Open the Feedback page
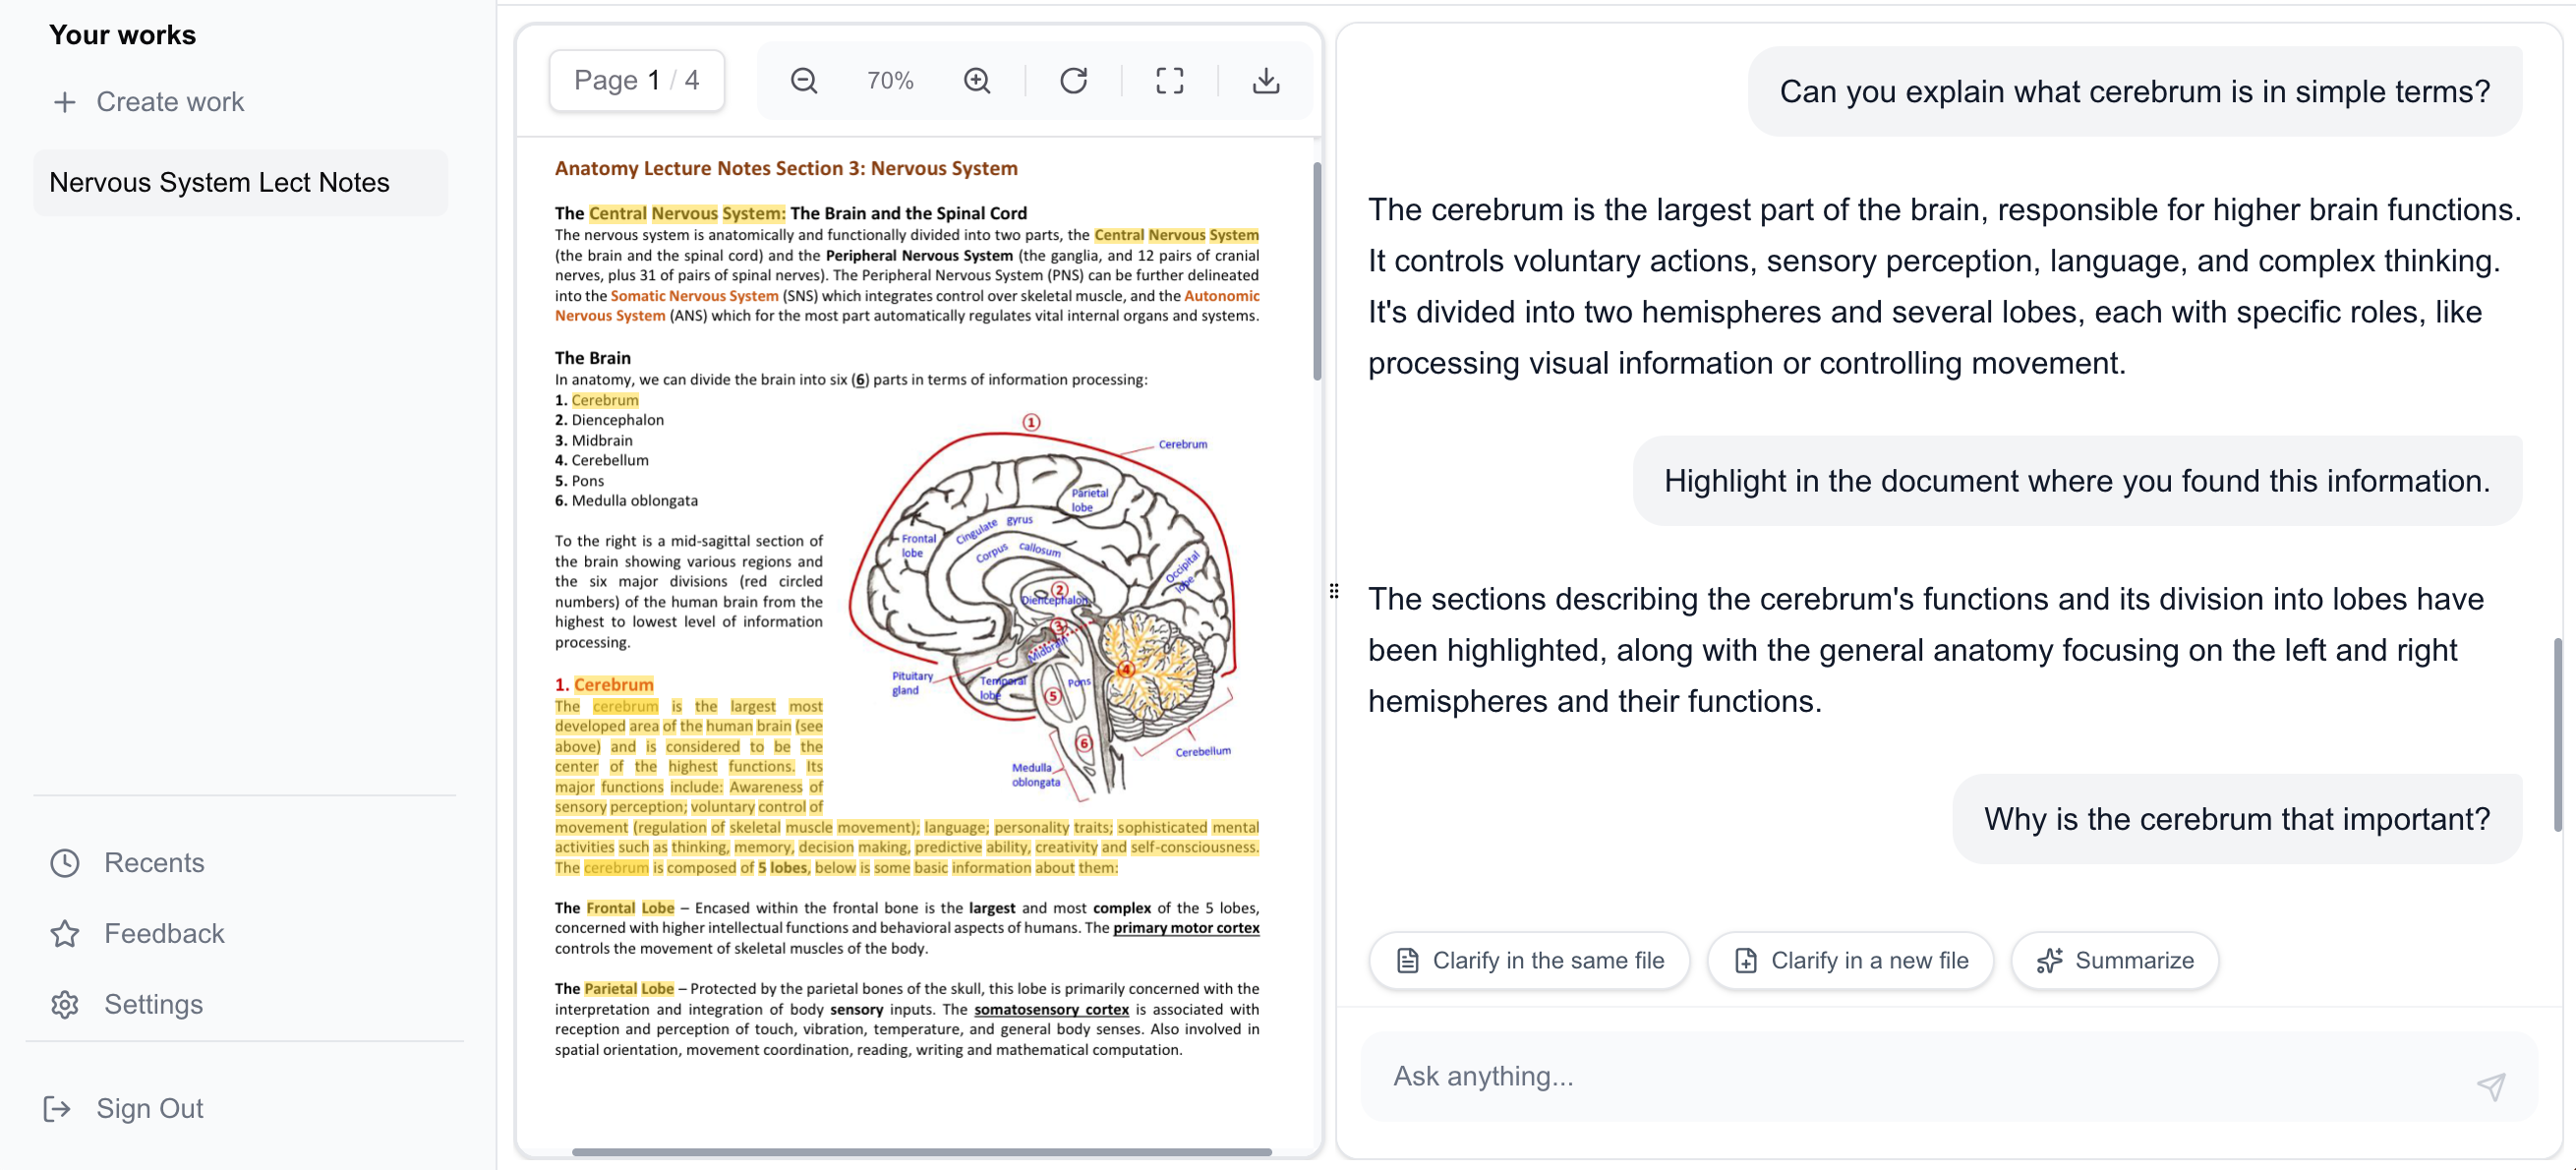This screenshot has height=1170, width=2576. pyautogui.click(x=163, y=933)
